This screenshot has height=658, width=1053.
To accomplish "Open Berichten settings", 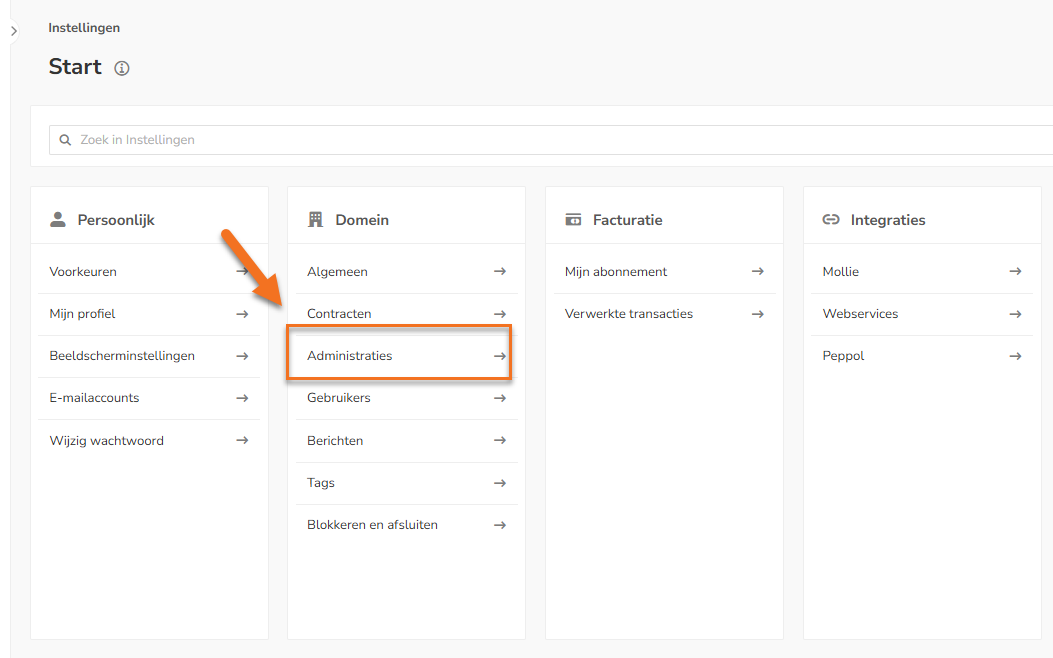I will pyautogui.click(x=406, y=440).
